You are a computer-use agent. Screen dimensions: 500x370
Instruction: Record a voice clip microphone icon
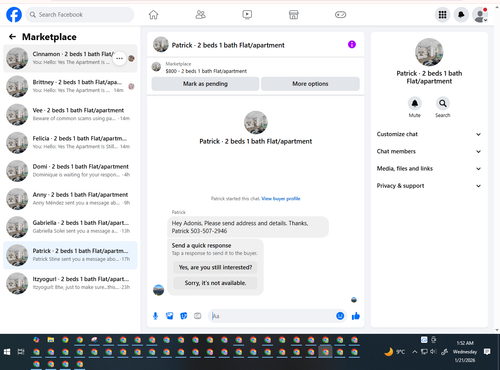coord(155,316)
